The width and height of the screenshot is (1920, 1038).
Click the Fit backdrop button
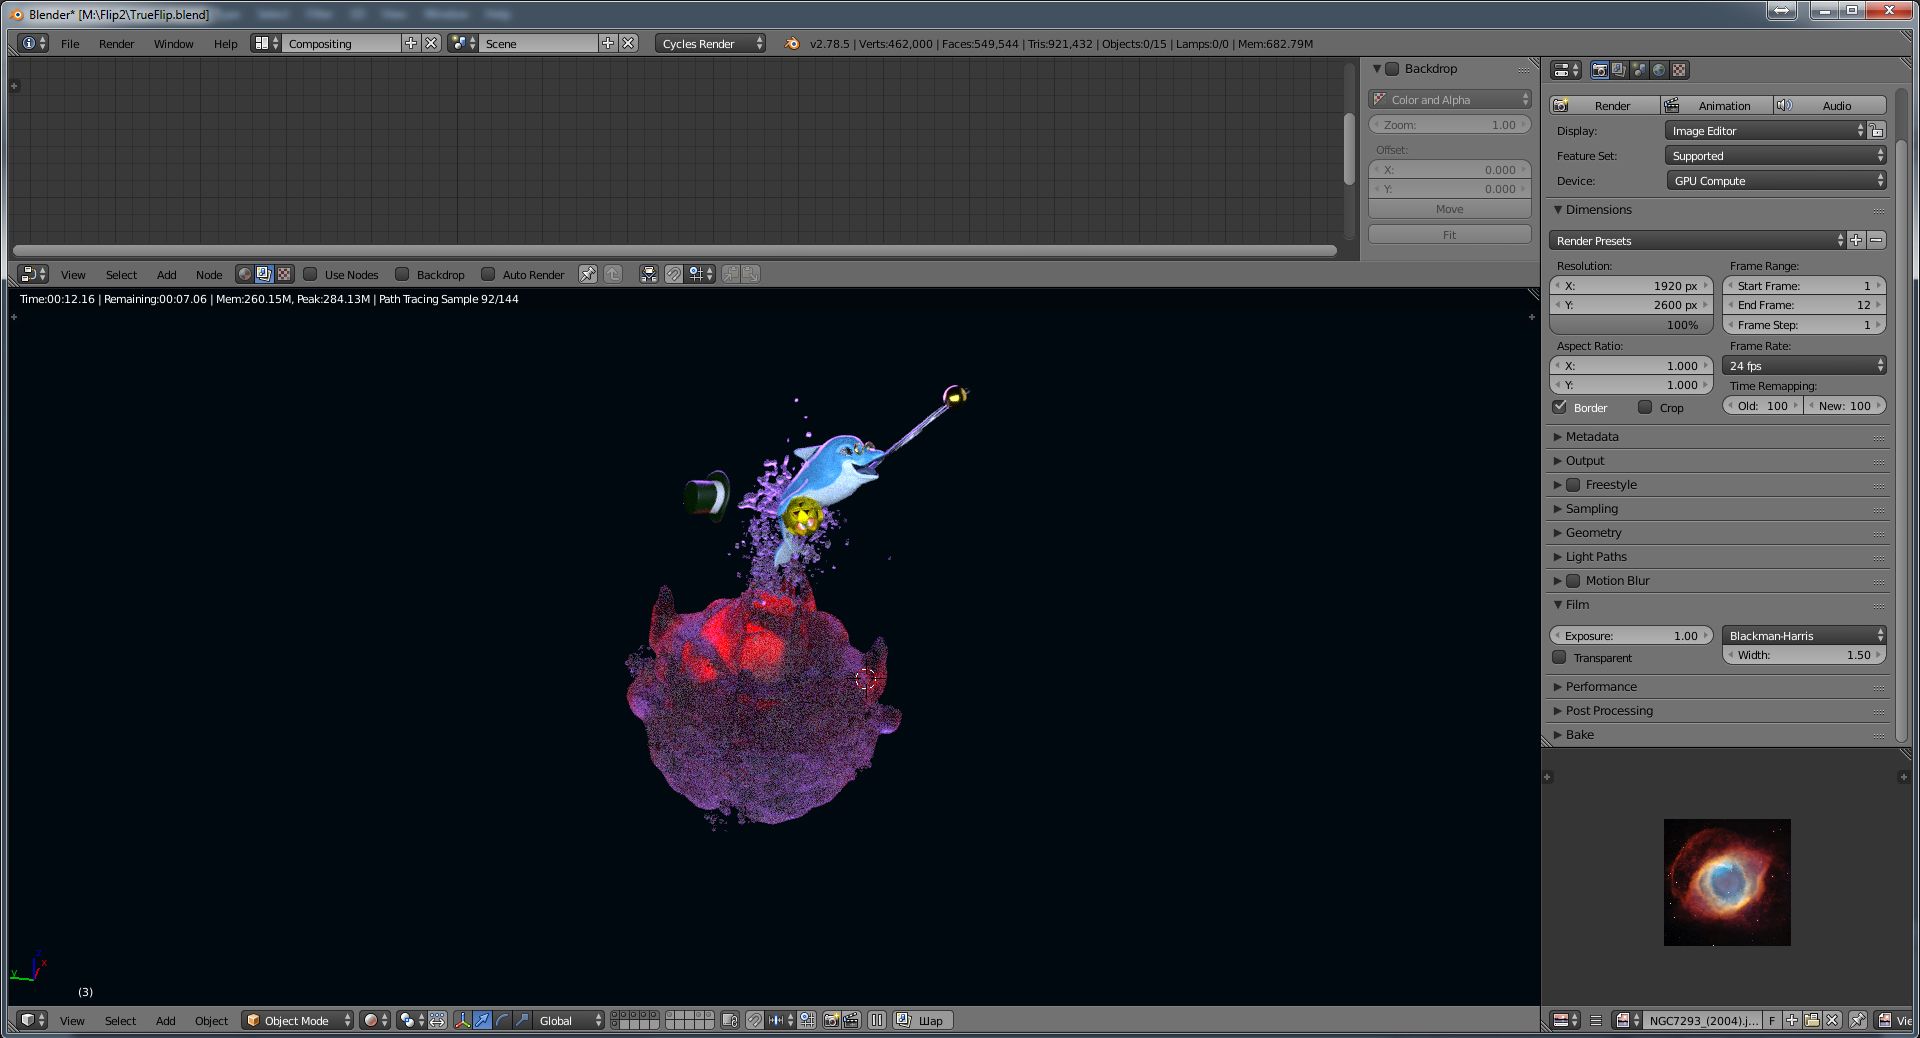(1450, 235)
